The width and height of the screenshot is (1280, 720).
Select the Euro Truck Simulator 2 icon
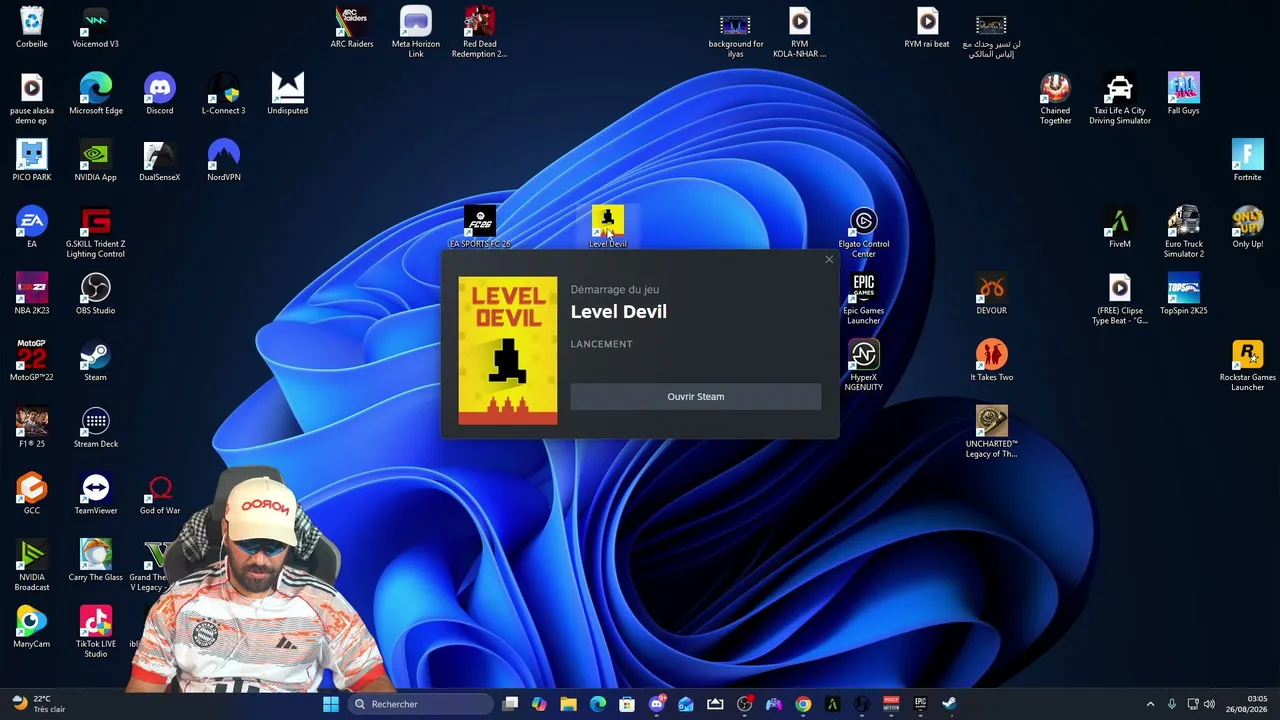[1184, 232]
